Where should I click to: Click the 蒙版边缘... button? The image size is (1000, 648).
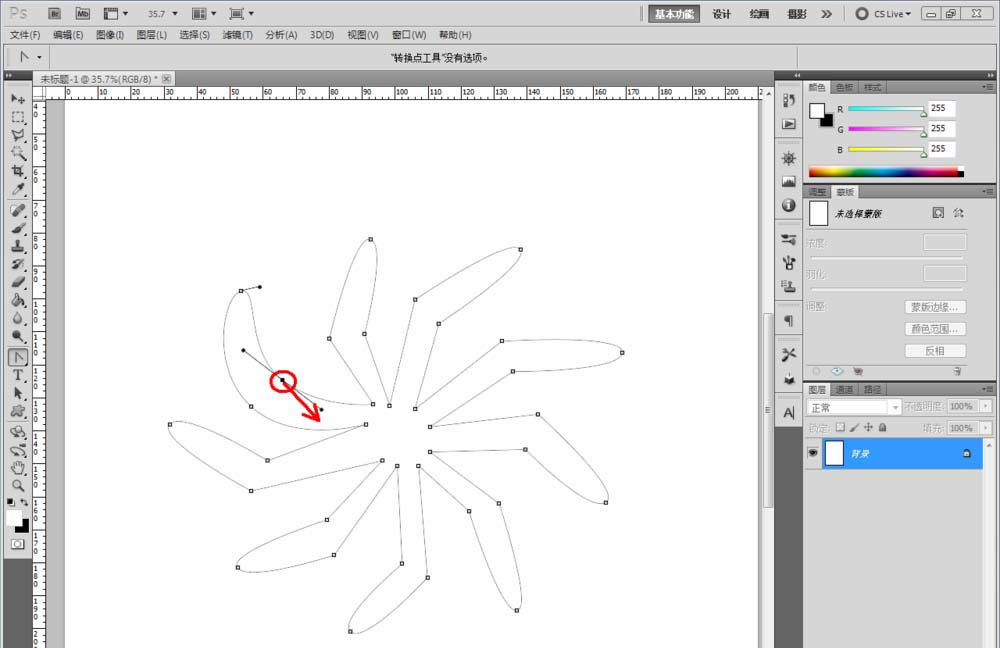point(934,307)
